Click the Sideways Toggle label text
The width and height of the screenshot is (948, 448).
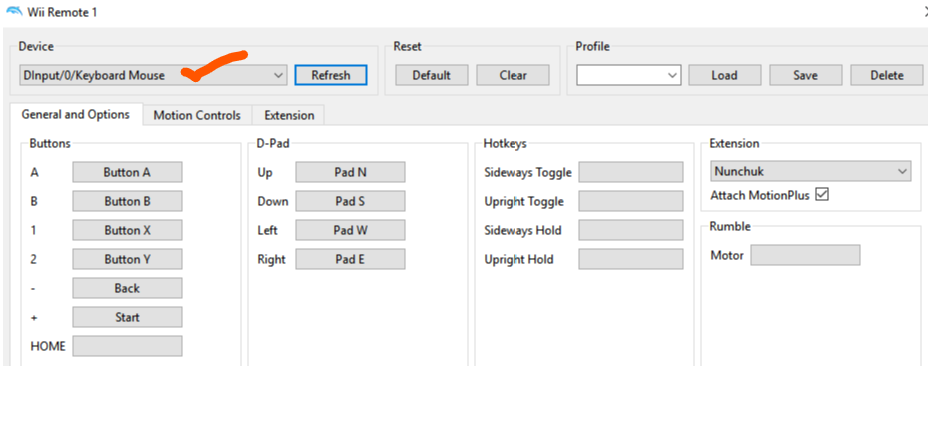pos(528,172)
